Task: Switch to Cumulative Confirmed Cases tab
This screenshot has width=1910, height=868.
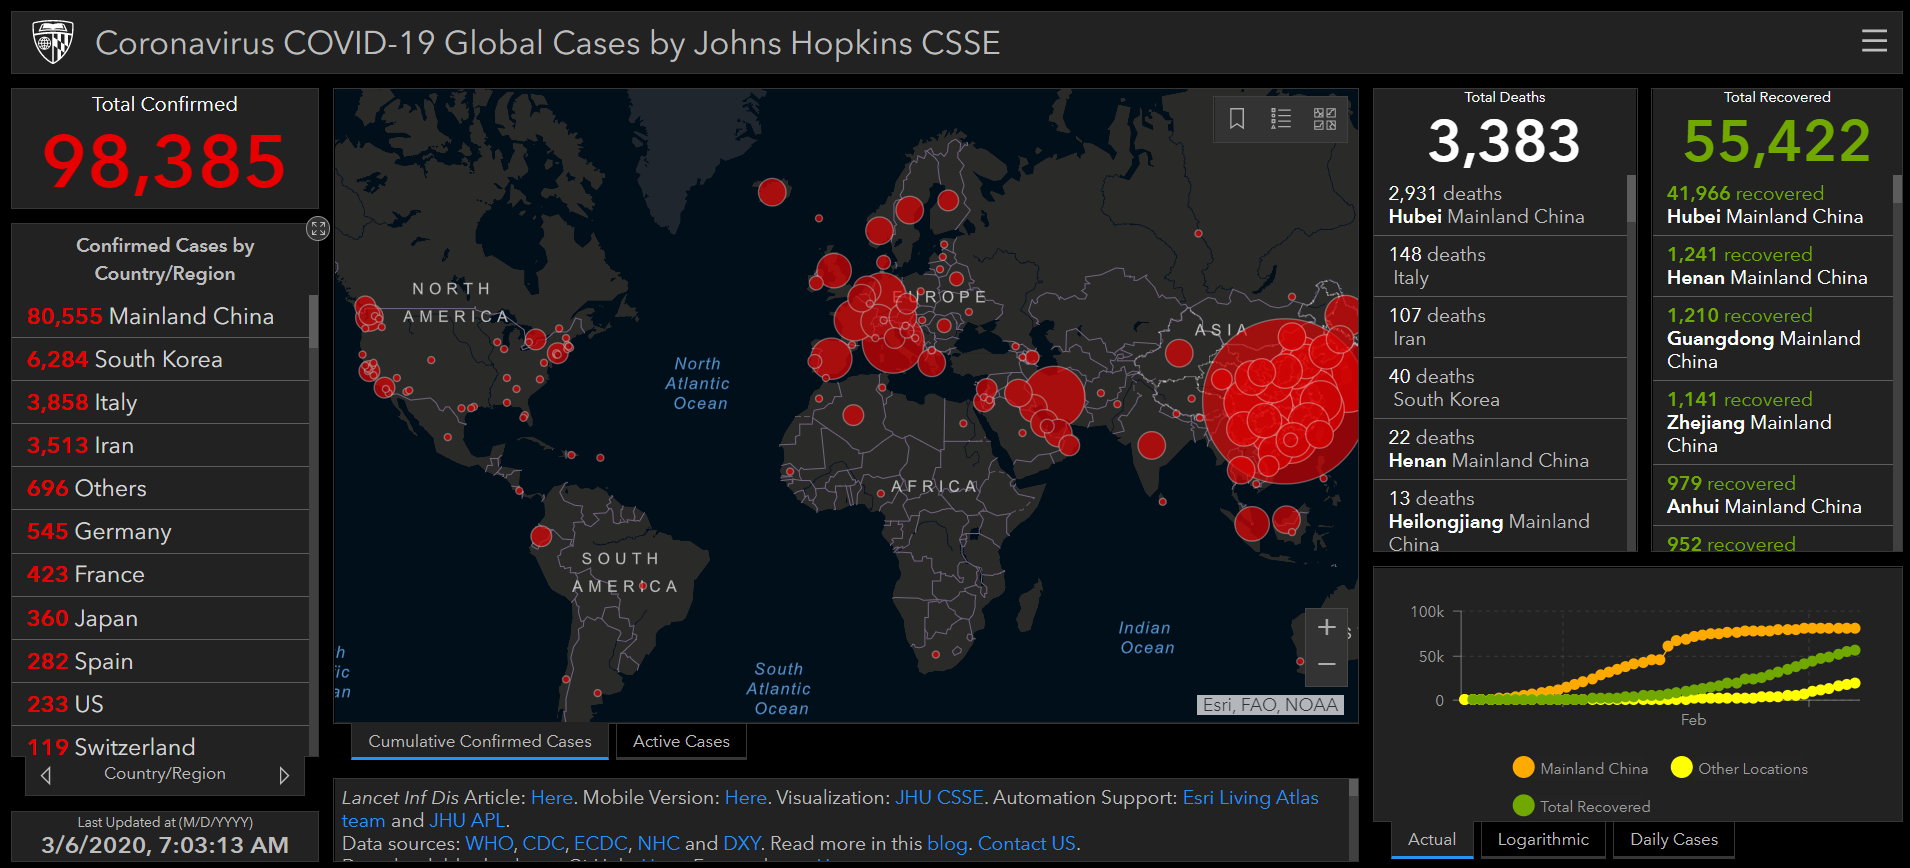Action: tap(480, 742)
